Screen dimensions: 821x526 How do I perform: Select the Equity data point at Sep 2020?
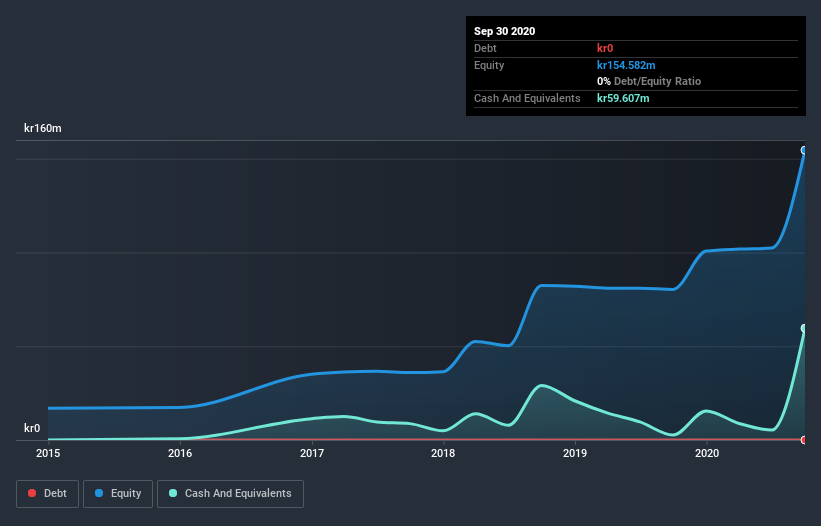pyautogui.click(x=804, y=150)
